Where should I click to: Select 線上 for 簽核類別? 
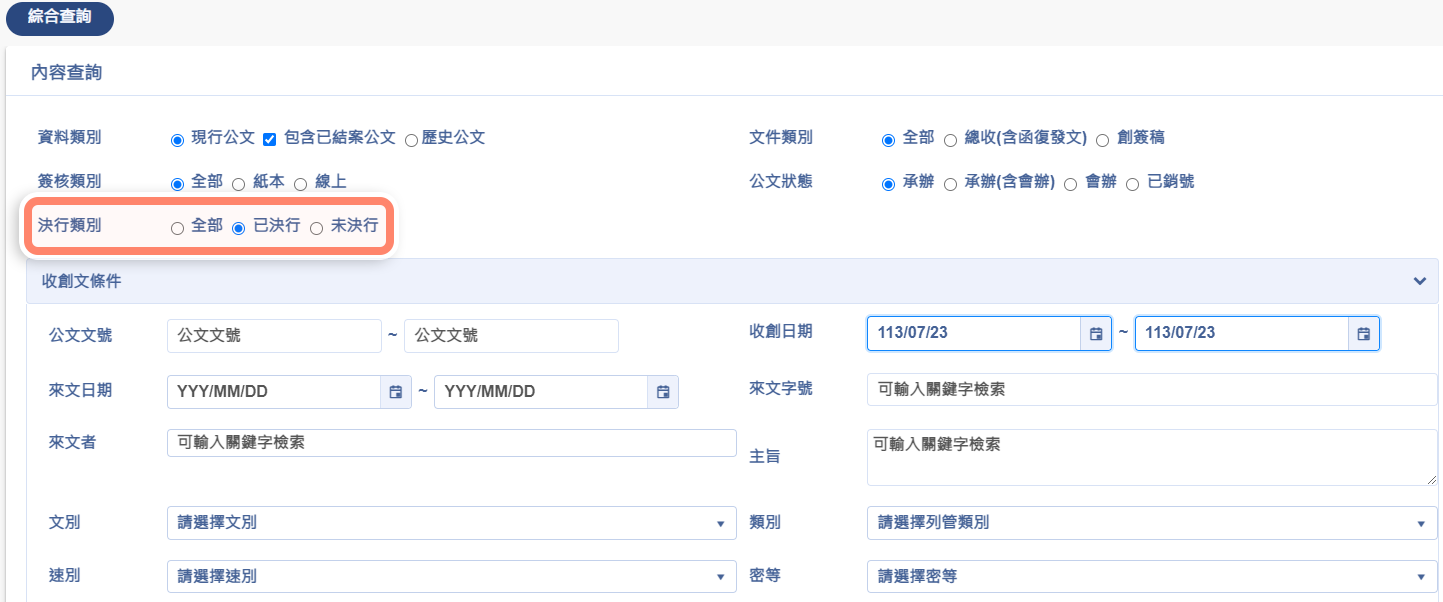[x=300, y=184]
